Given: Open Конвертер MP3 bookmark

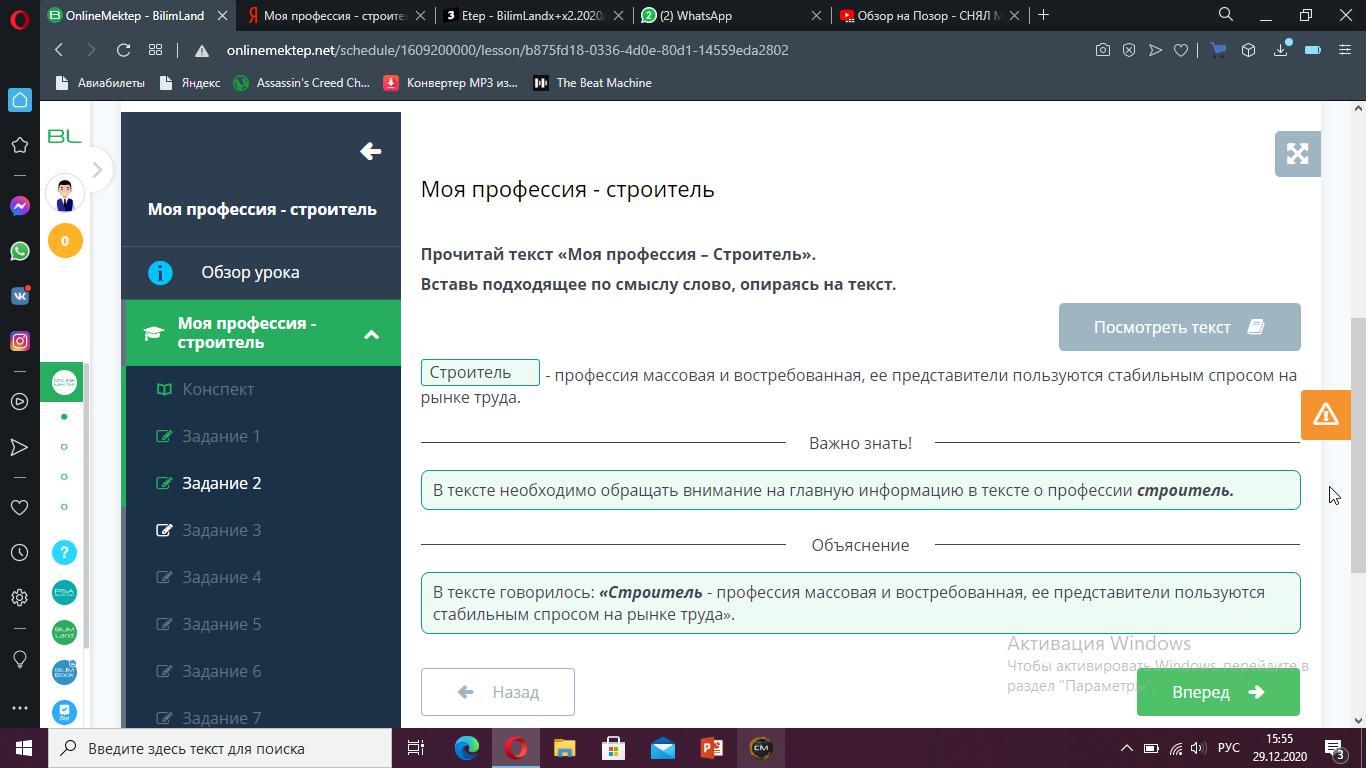Looking at the screenshot, I should tap(451, 83).
